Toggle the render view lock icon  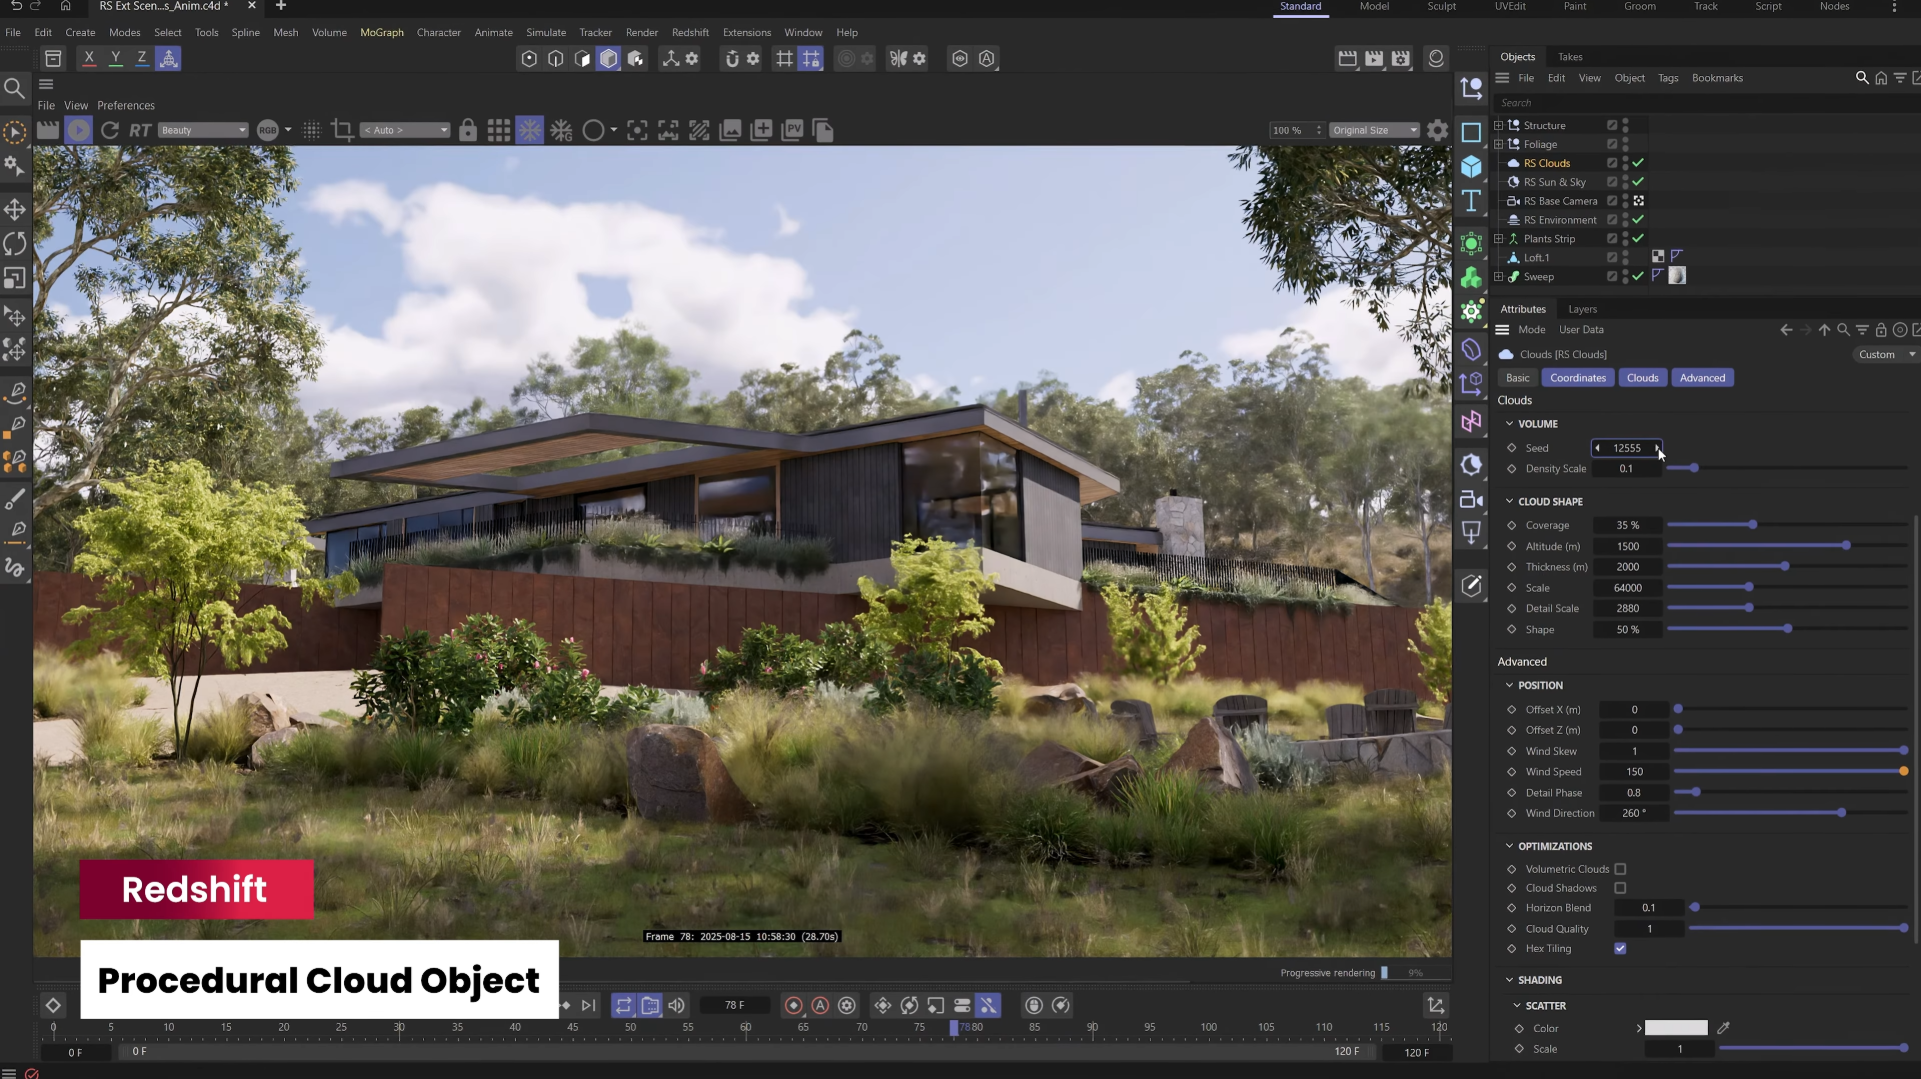[467, 130]
